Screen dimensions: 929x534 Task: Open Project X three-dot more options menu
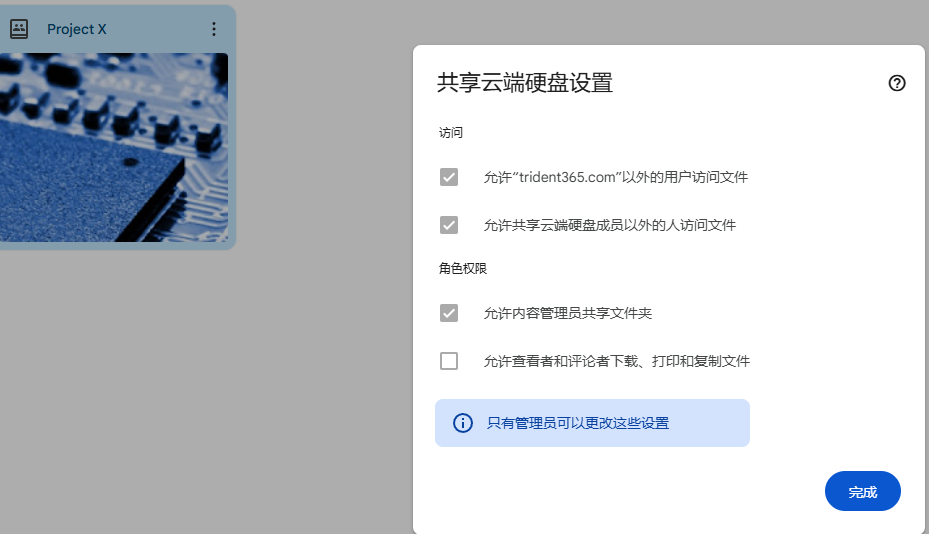point(214,29)
